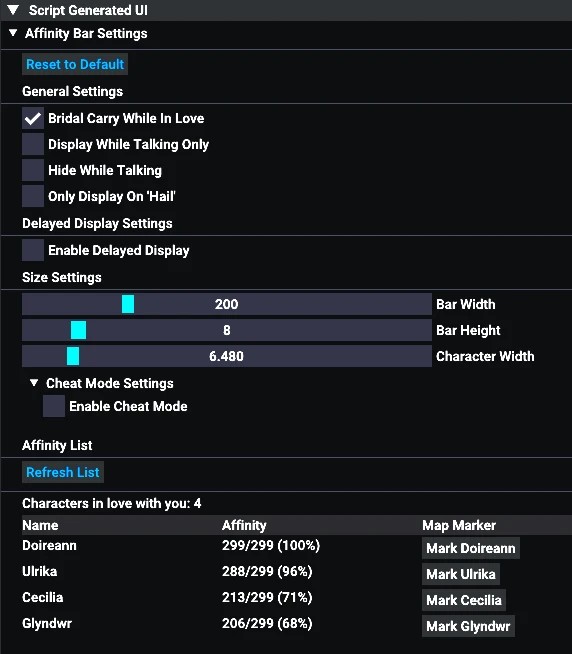
Task: Click the Name column header
Action: click(x=40, y=525)
